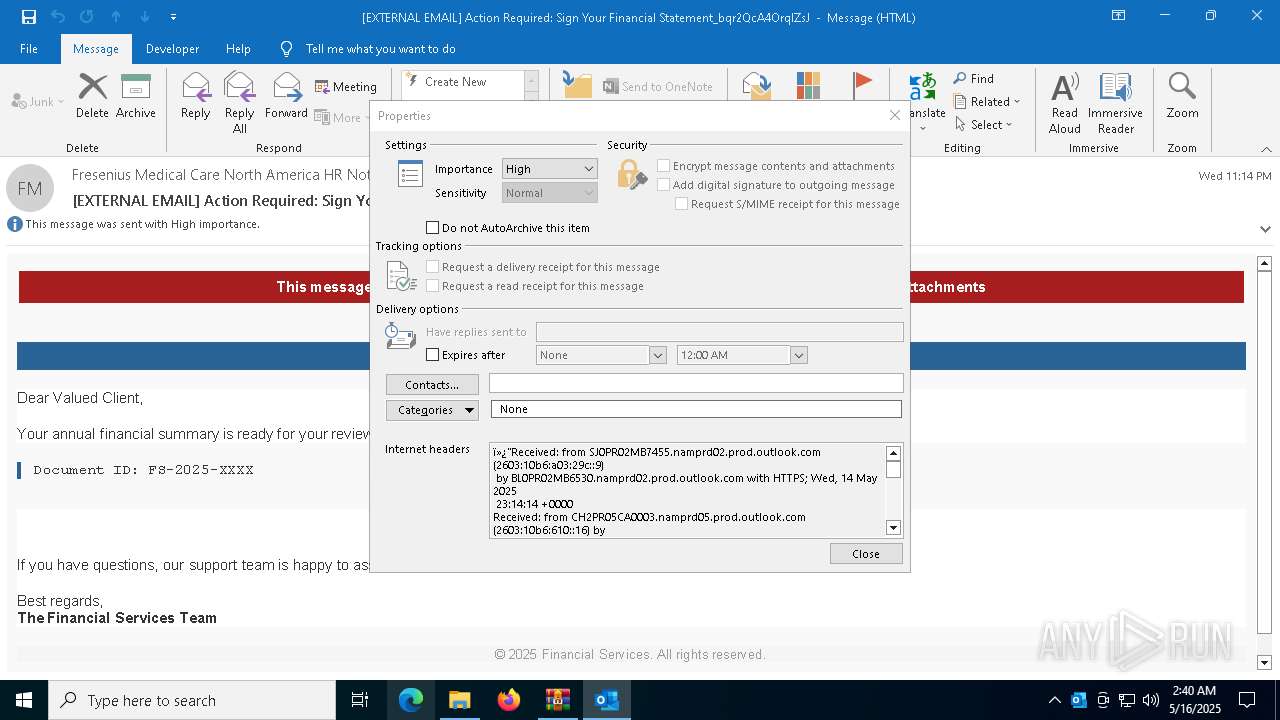Viewport: 1280px width, 720px height.
Task: Open File Explorer from taskbar
Action: coord(459,700)
